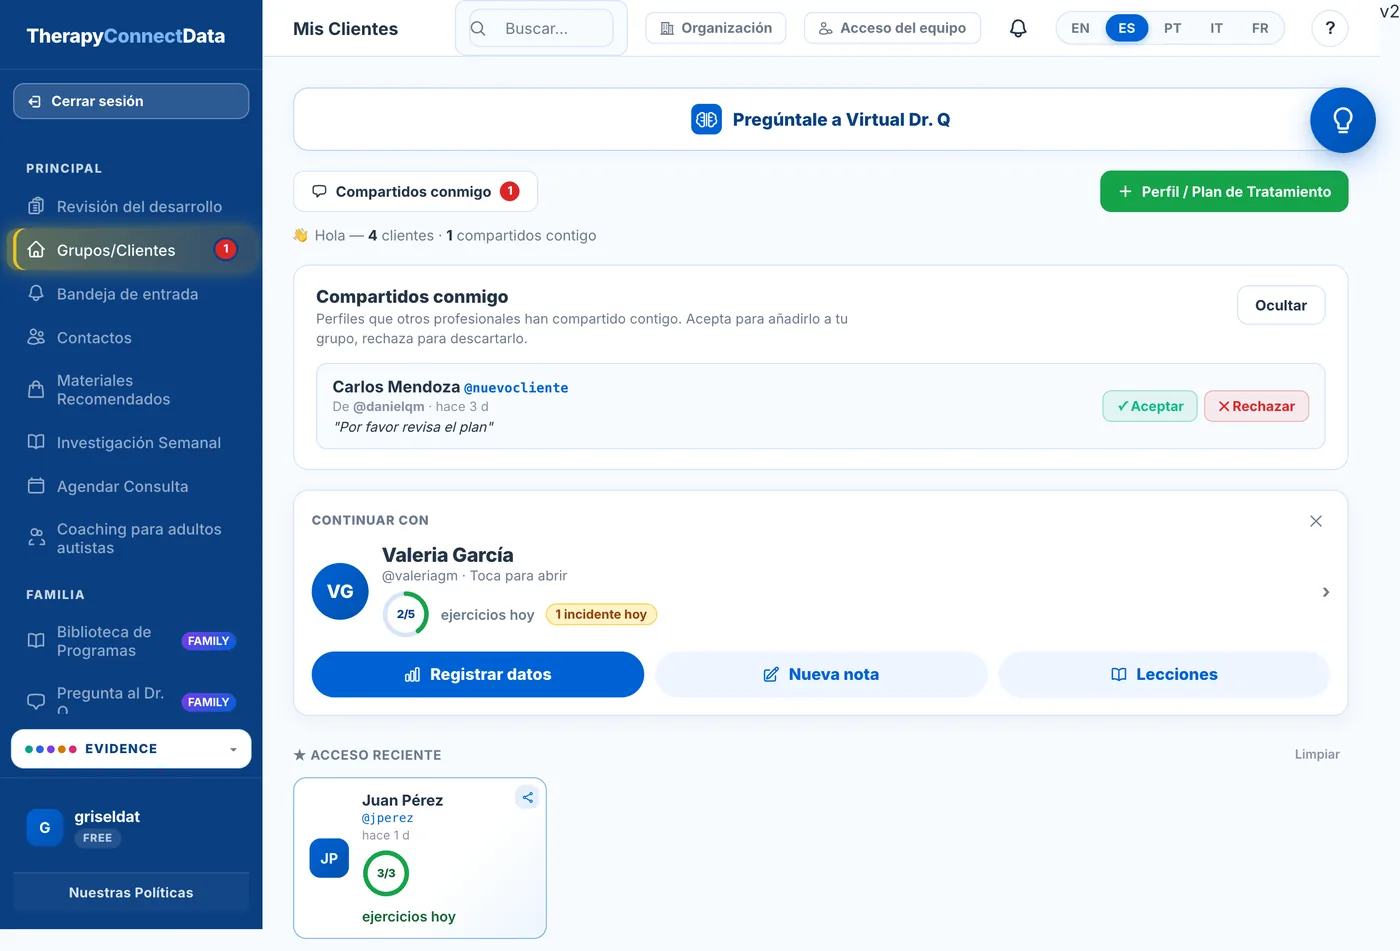1400x951 pixels.
Task: Open Biblioteca de Programas
Action: (131, 641)
